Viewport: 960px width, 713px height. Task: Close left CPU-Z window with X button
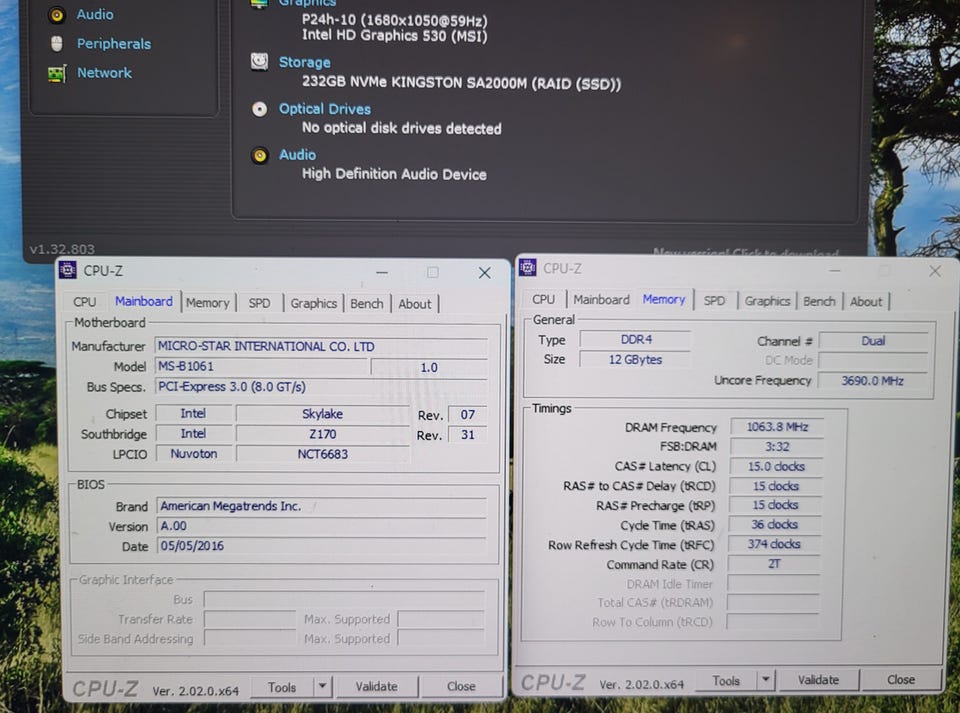[484, 273]
